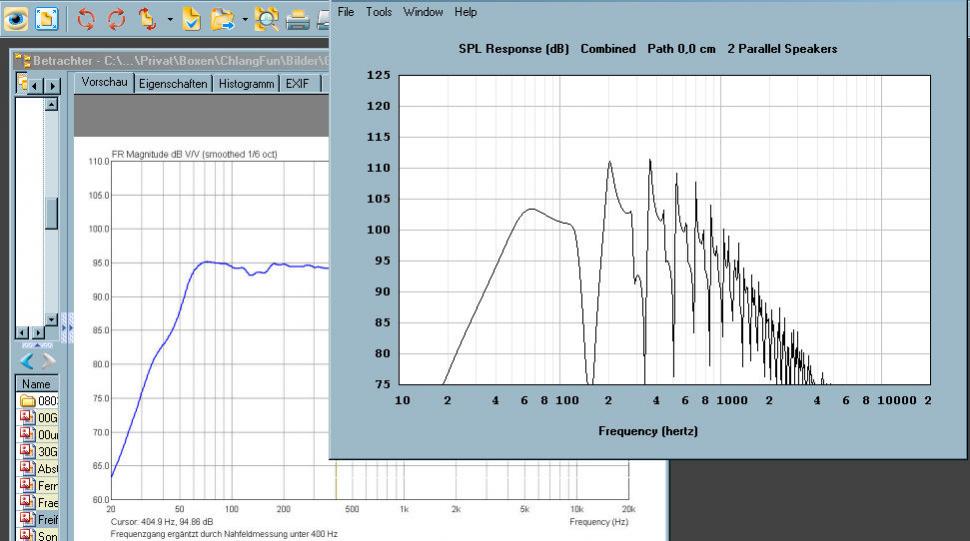Image resolution: width=970 pixels, height=541 pixels.
Task: Click Betrachter window title folder-tree icon
Action: [x=23, y=61]
